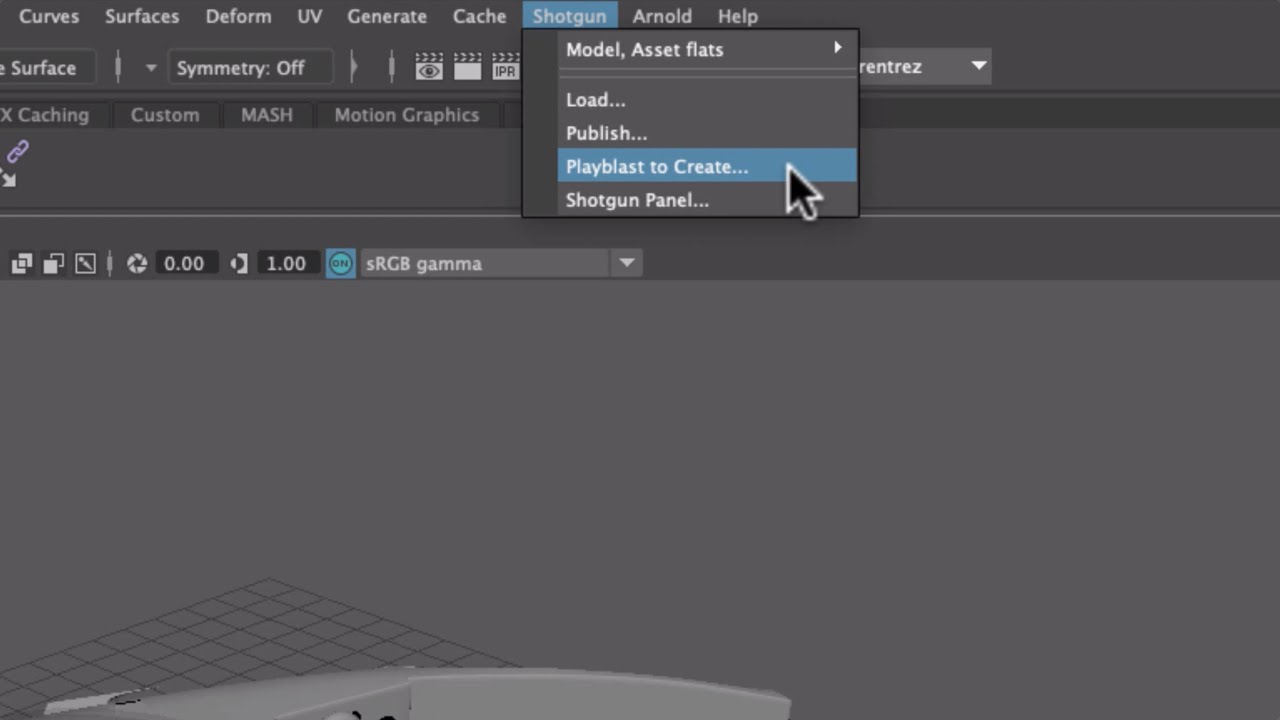Switch to the MASH shelf tab
This screenshot has width=1280, height=720.
pos(267,115)
